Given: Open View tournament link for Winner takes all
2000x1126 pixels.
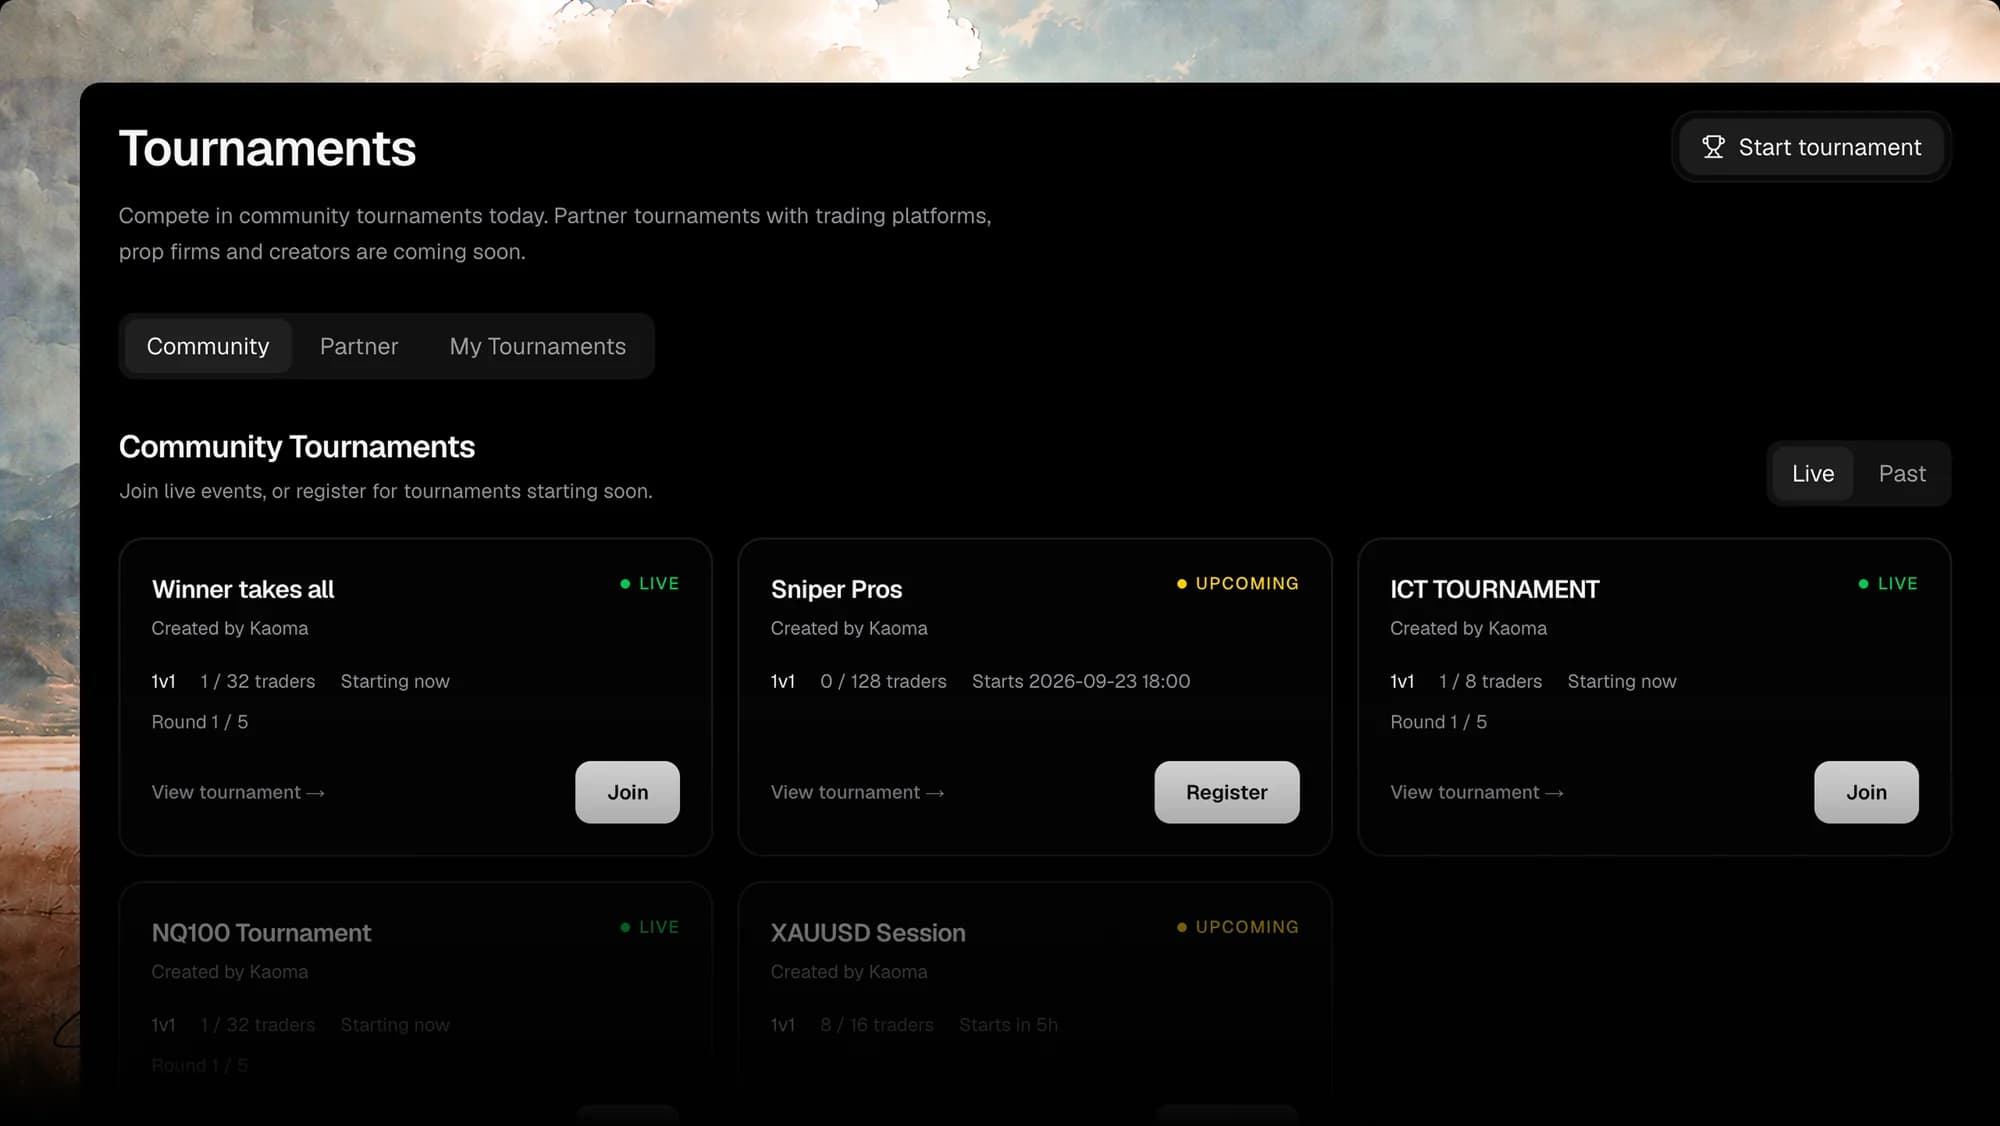Looking at the screenshot, I should click(238, 792).
